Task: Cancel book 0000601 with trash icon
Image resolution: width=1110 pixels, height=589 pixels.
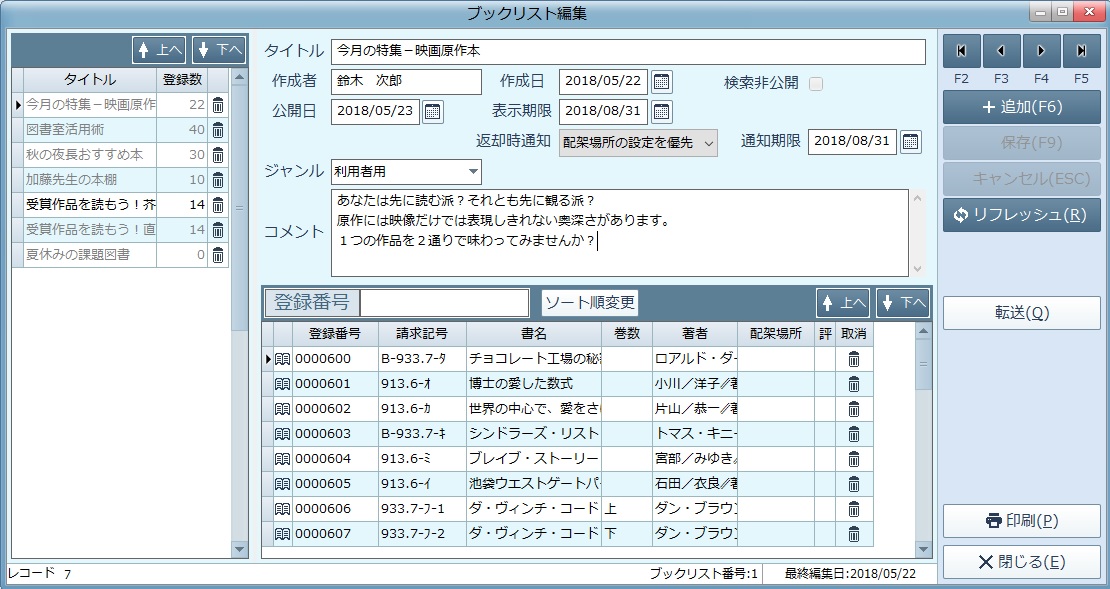Action: click(x=854, y=384)
